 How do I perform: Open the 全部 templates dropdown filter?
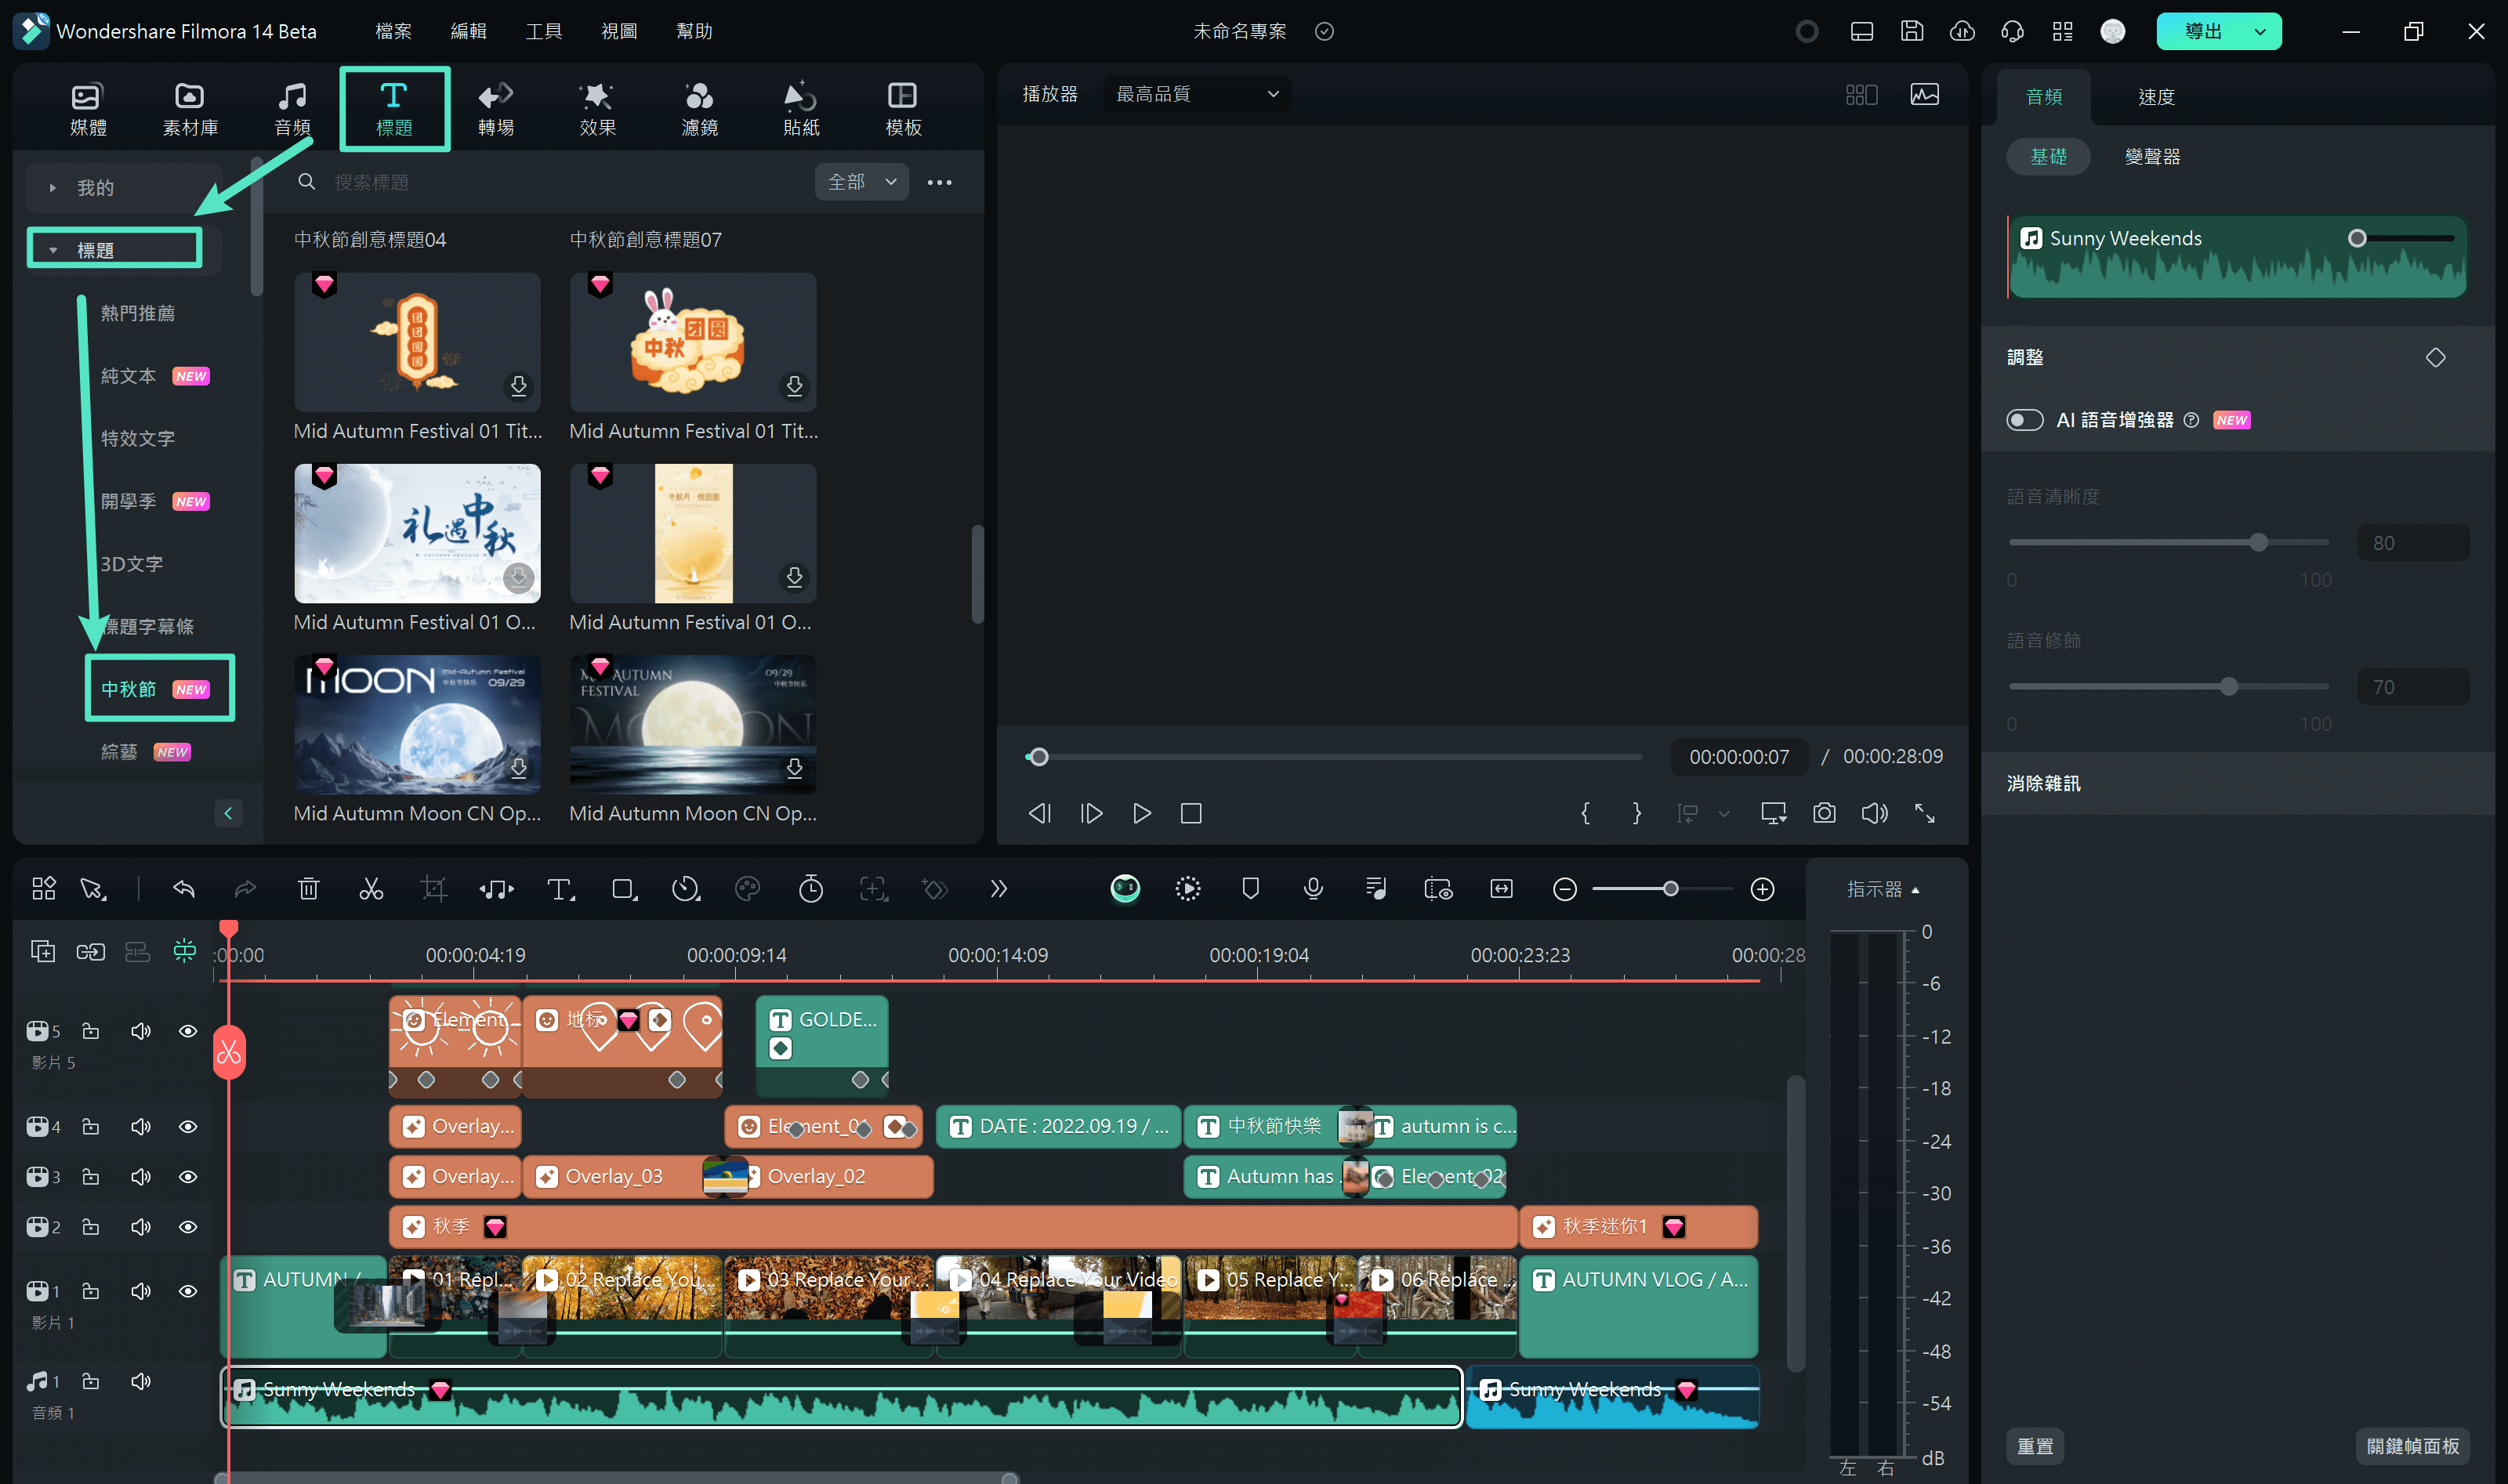[x=860, y=180]
